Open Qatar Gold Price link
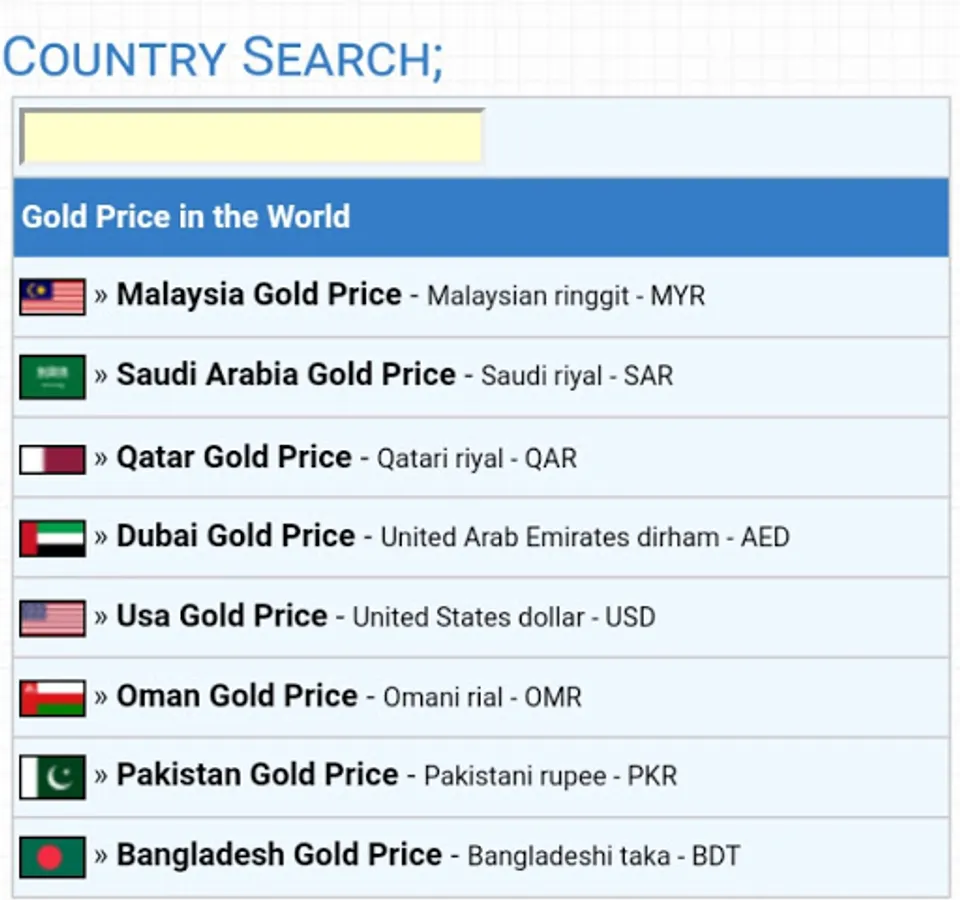960x900 pixels. coord(234,457)
